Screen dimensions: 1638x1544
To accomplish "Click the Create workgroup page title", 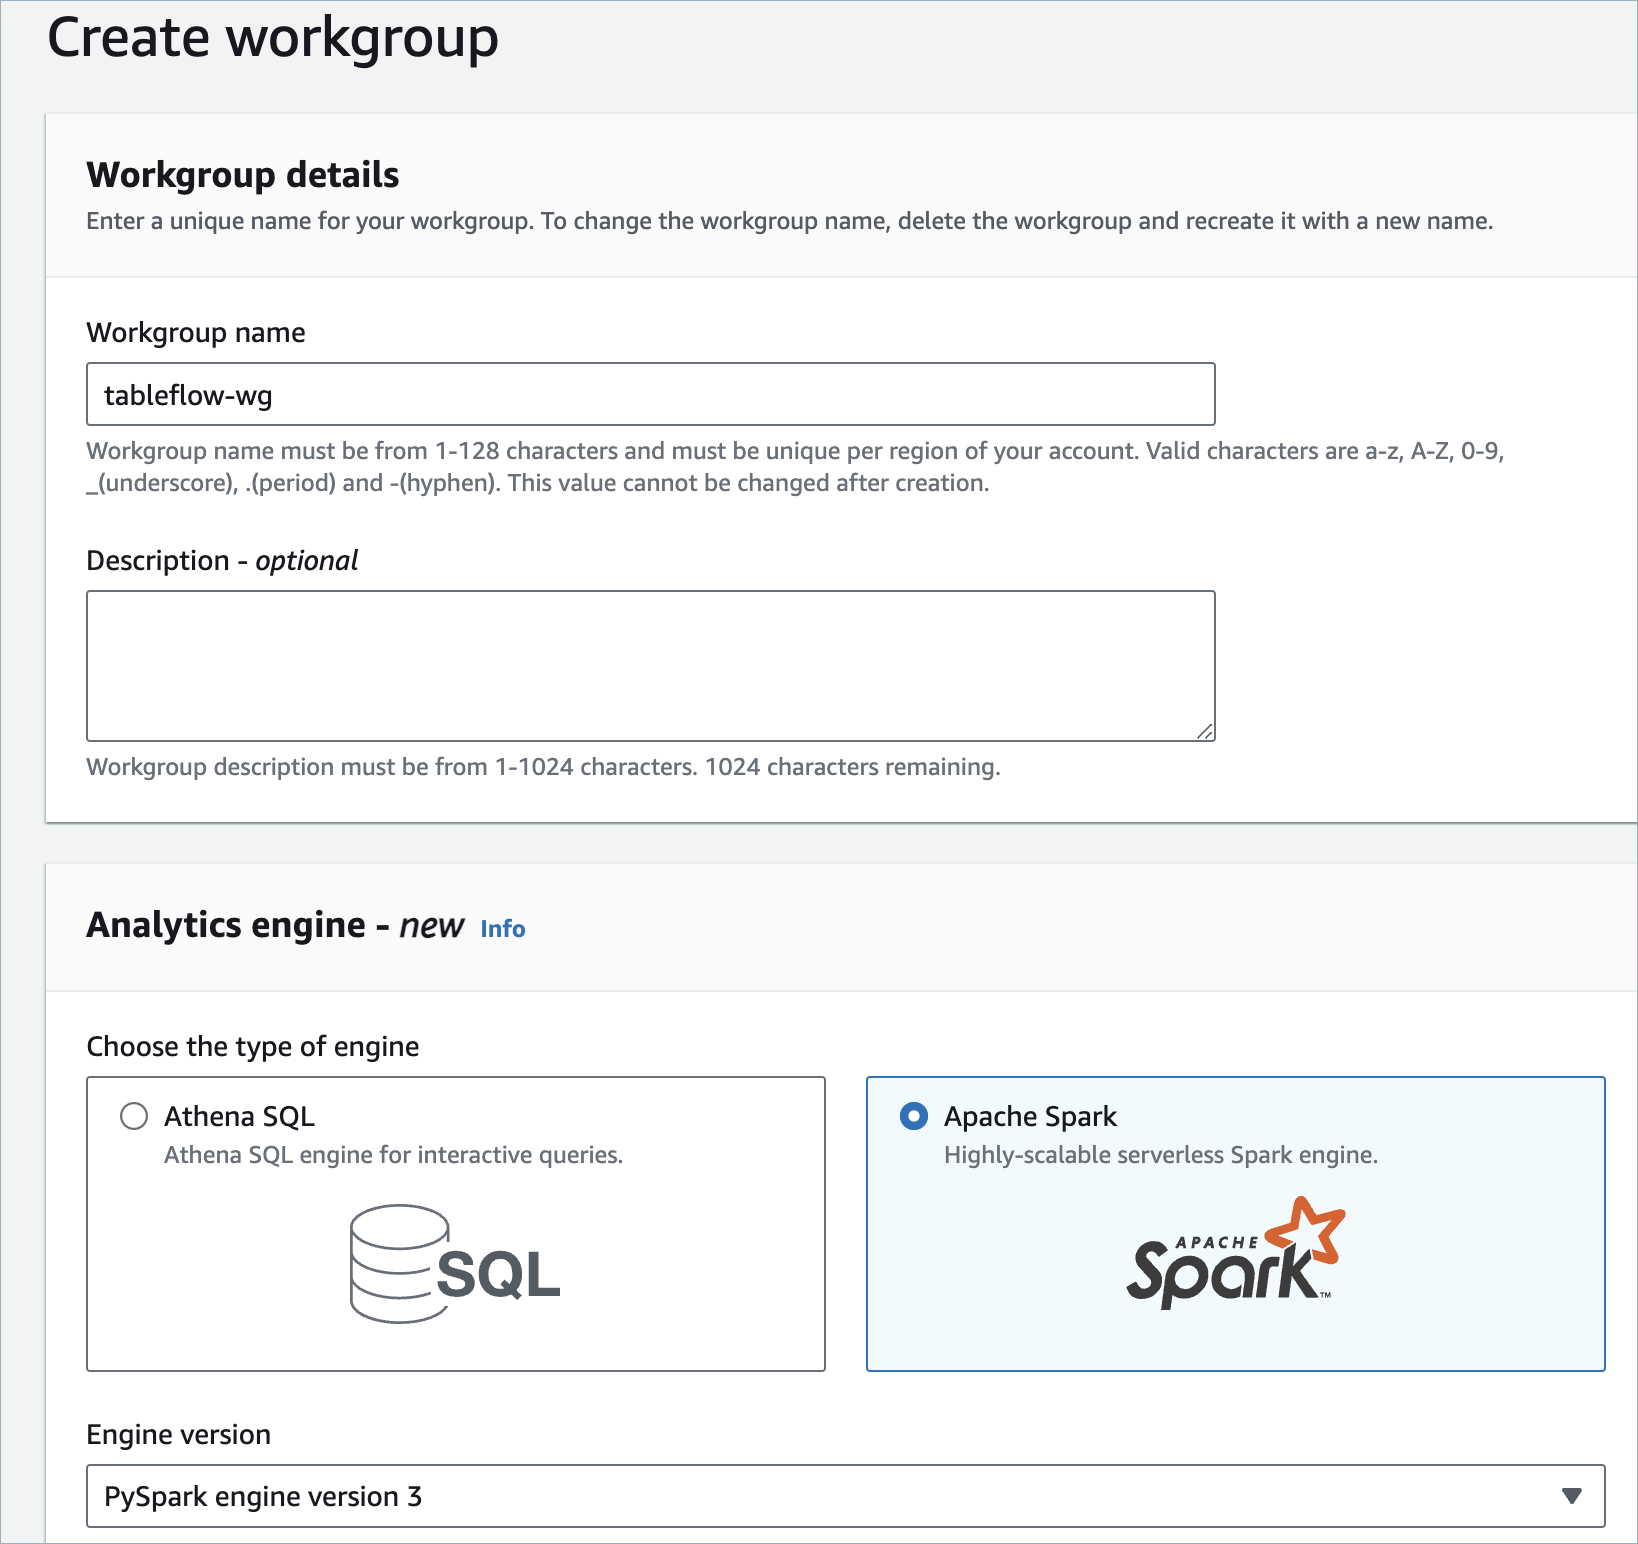I will pyautogui.click(x=273, y=38).
